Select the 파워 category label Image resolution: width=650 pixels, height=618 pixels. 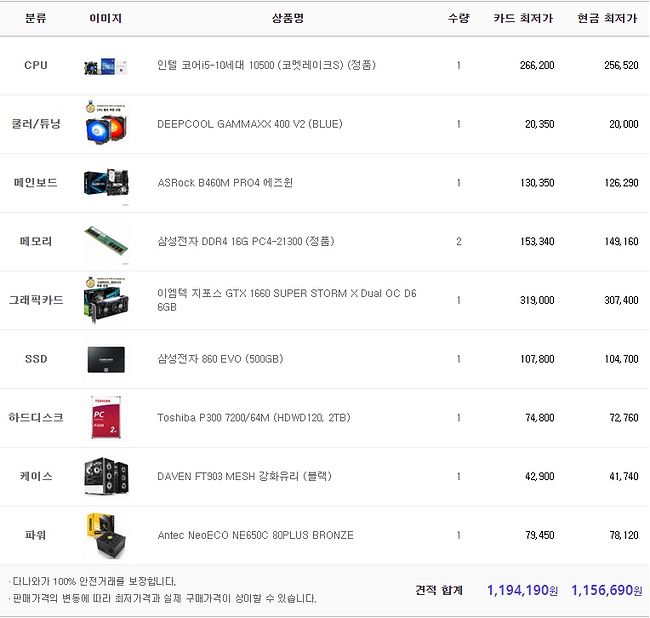[x=36, y=535]
